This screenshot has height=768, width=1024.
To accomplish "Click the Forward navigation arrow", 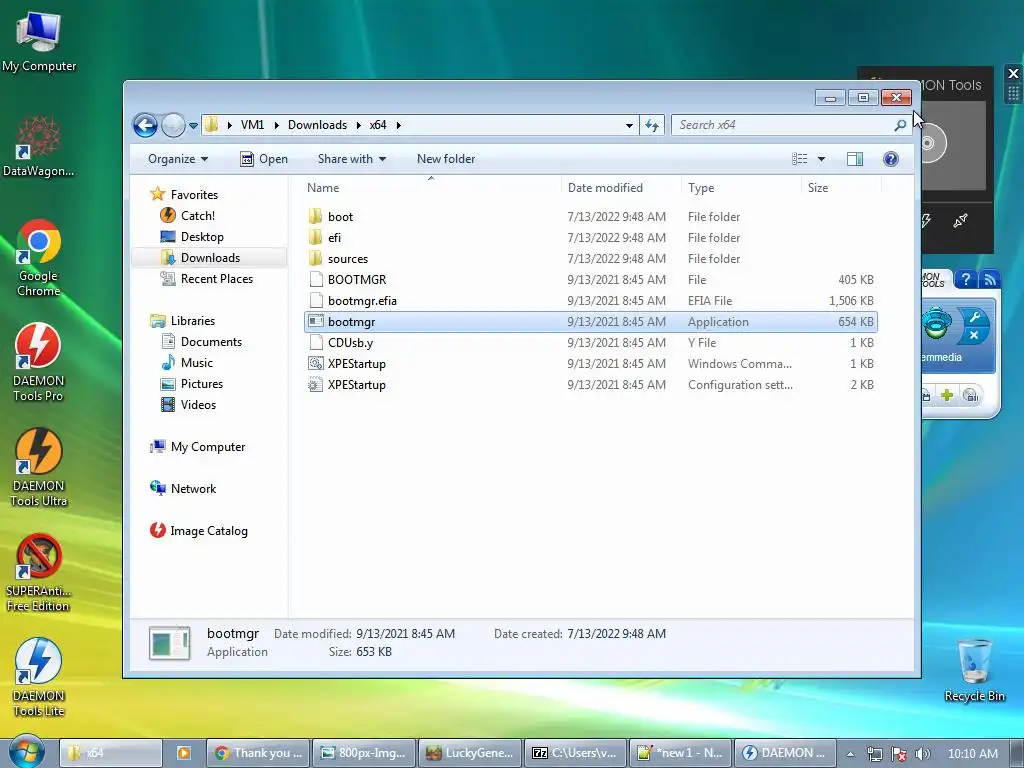I will click(x=173, y=125).
